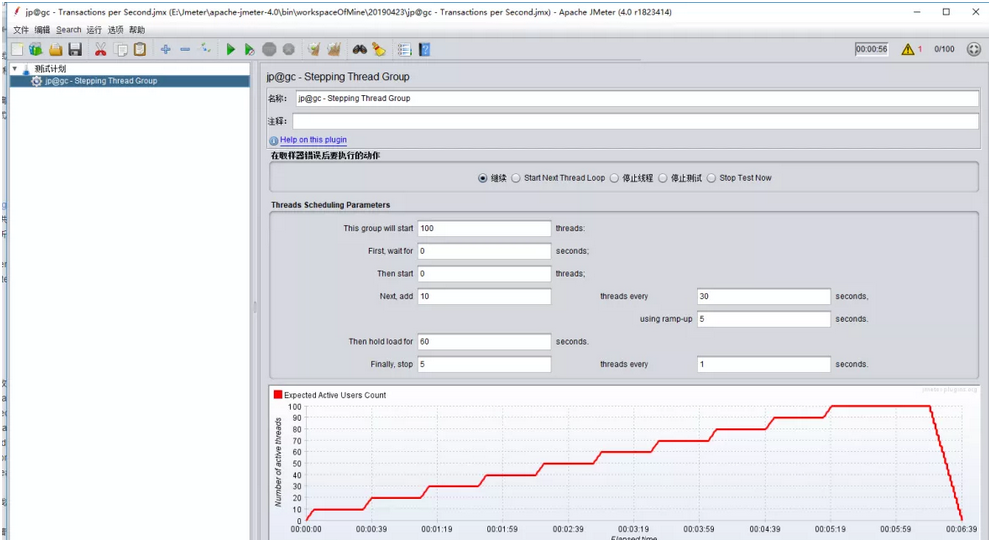The image size is (989, 540).
Task: Select the 继续 radio button
Action: click(483, 179)
